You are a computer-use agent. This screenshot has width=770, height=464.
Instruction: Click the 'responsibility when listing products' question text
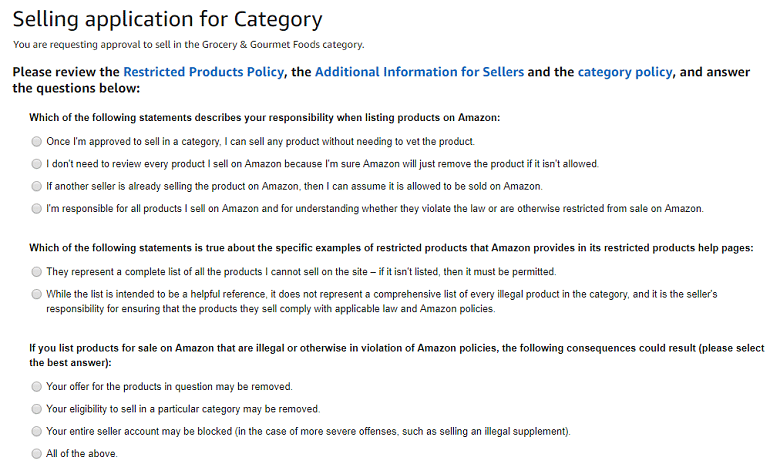(x=265, y=117)
